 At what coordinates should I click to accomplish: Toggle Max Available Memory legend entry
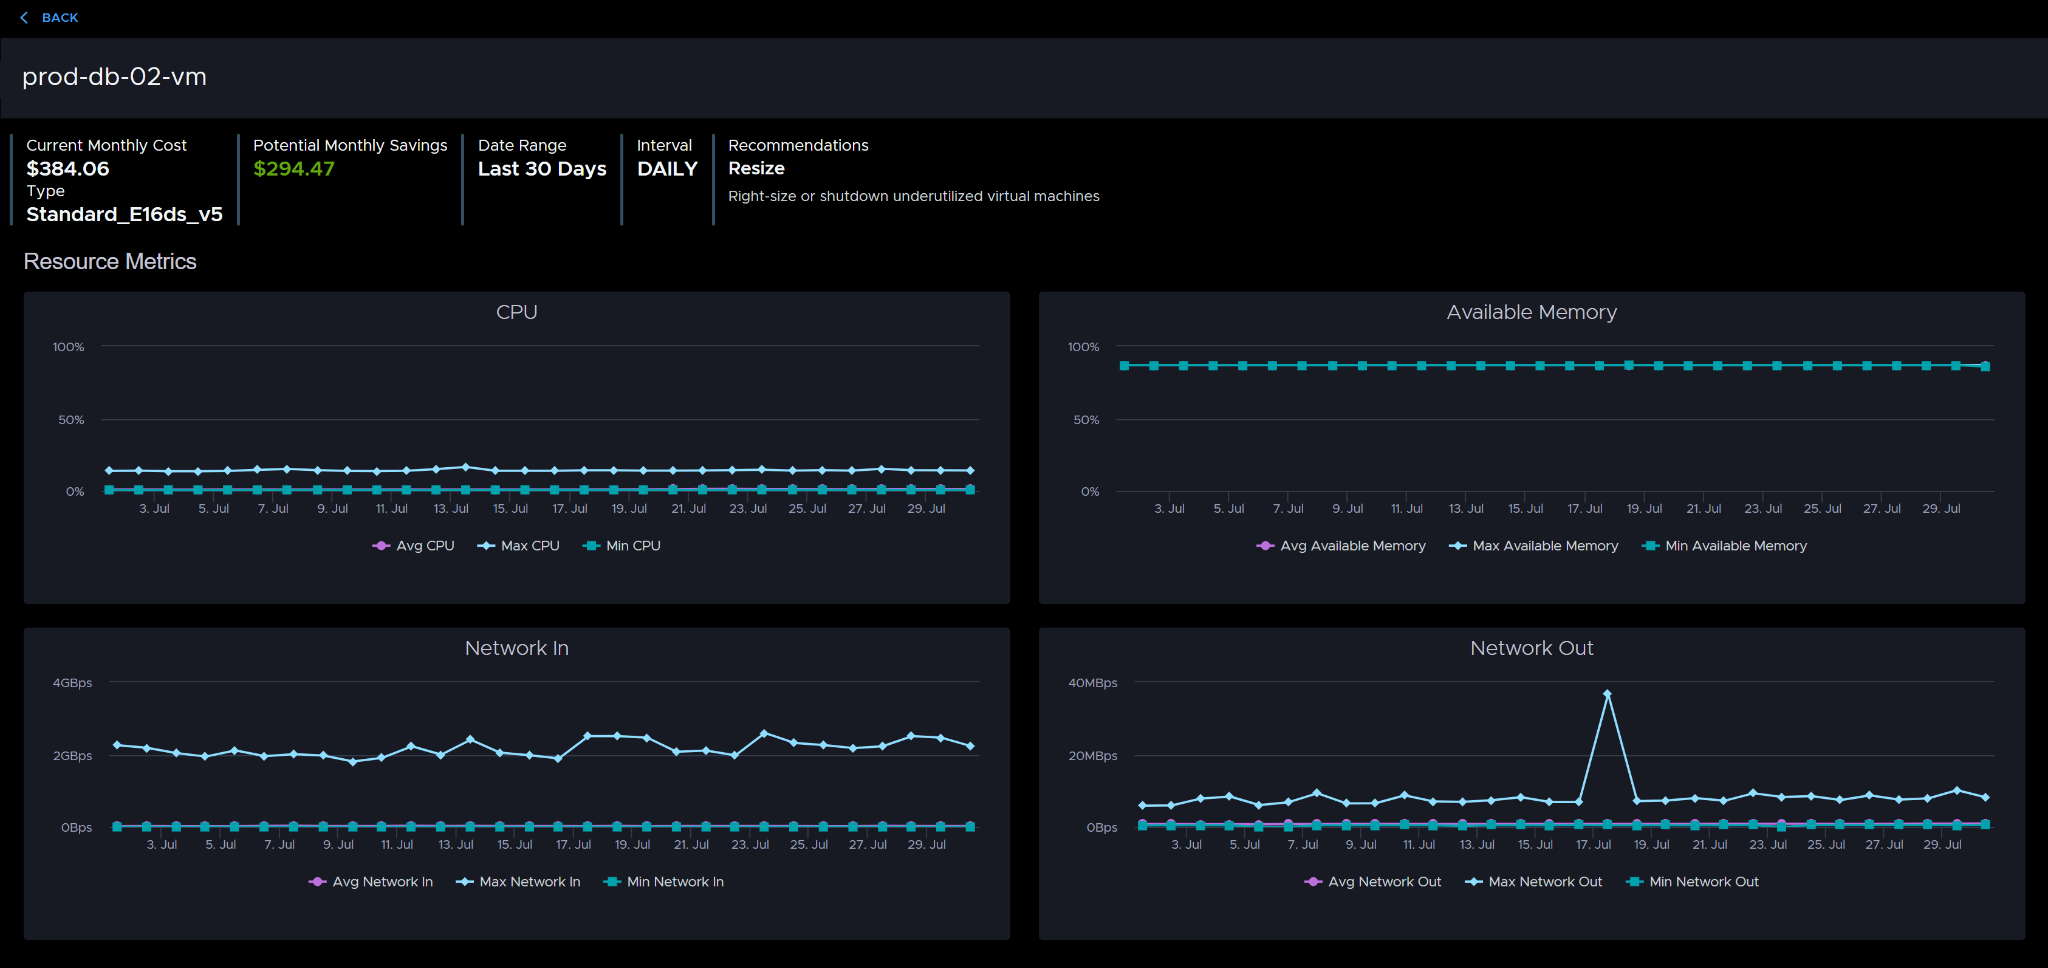[1533, 546]
